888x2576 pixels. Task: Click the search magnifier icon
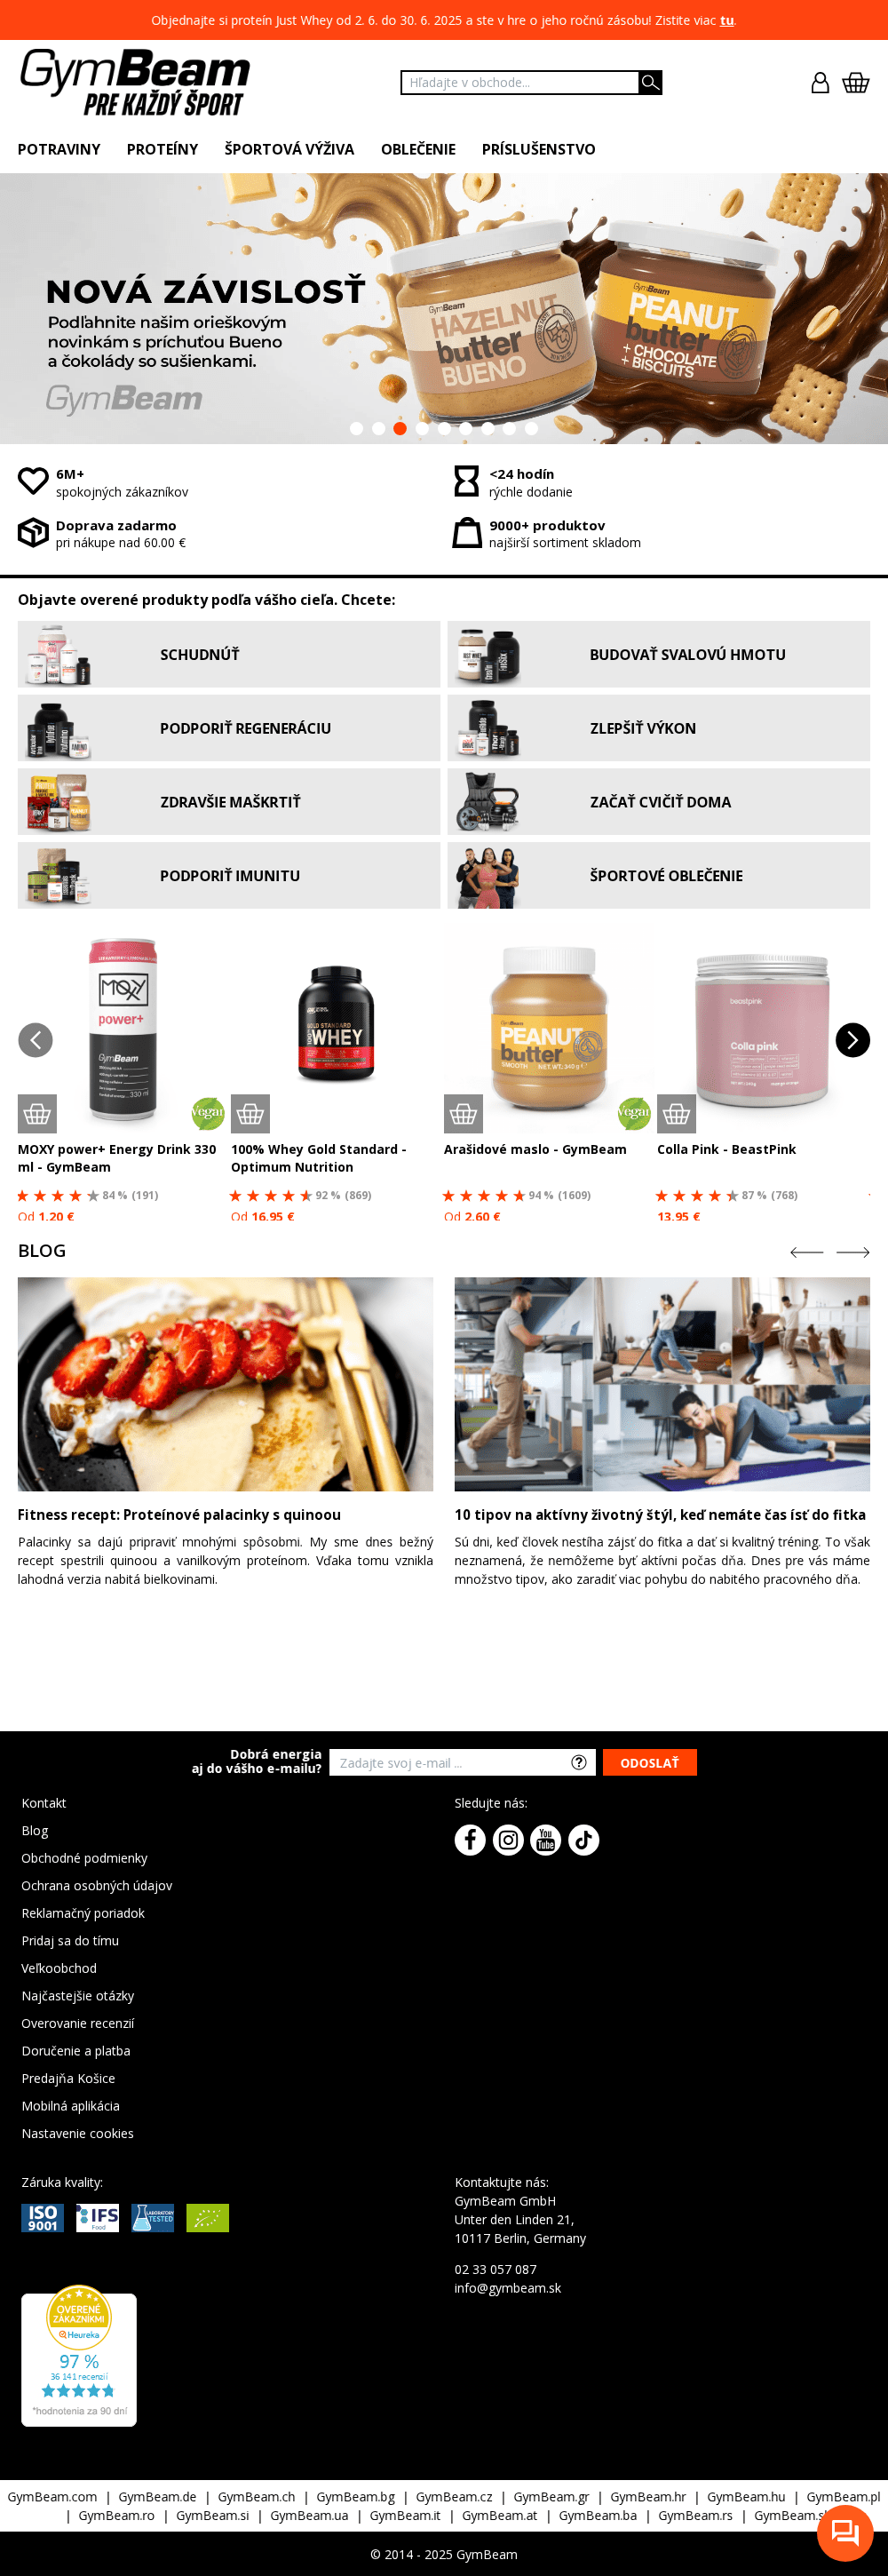[650, 83]
